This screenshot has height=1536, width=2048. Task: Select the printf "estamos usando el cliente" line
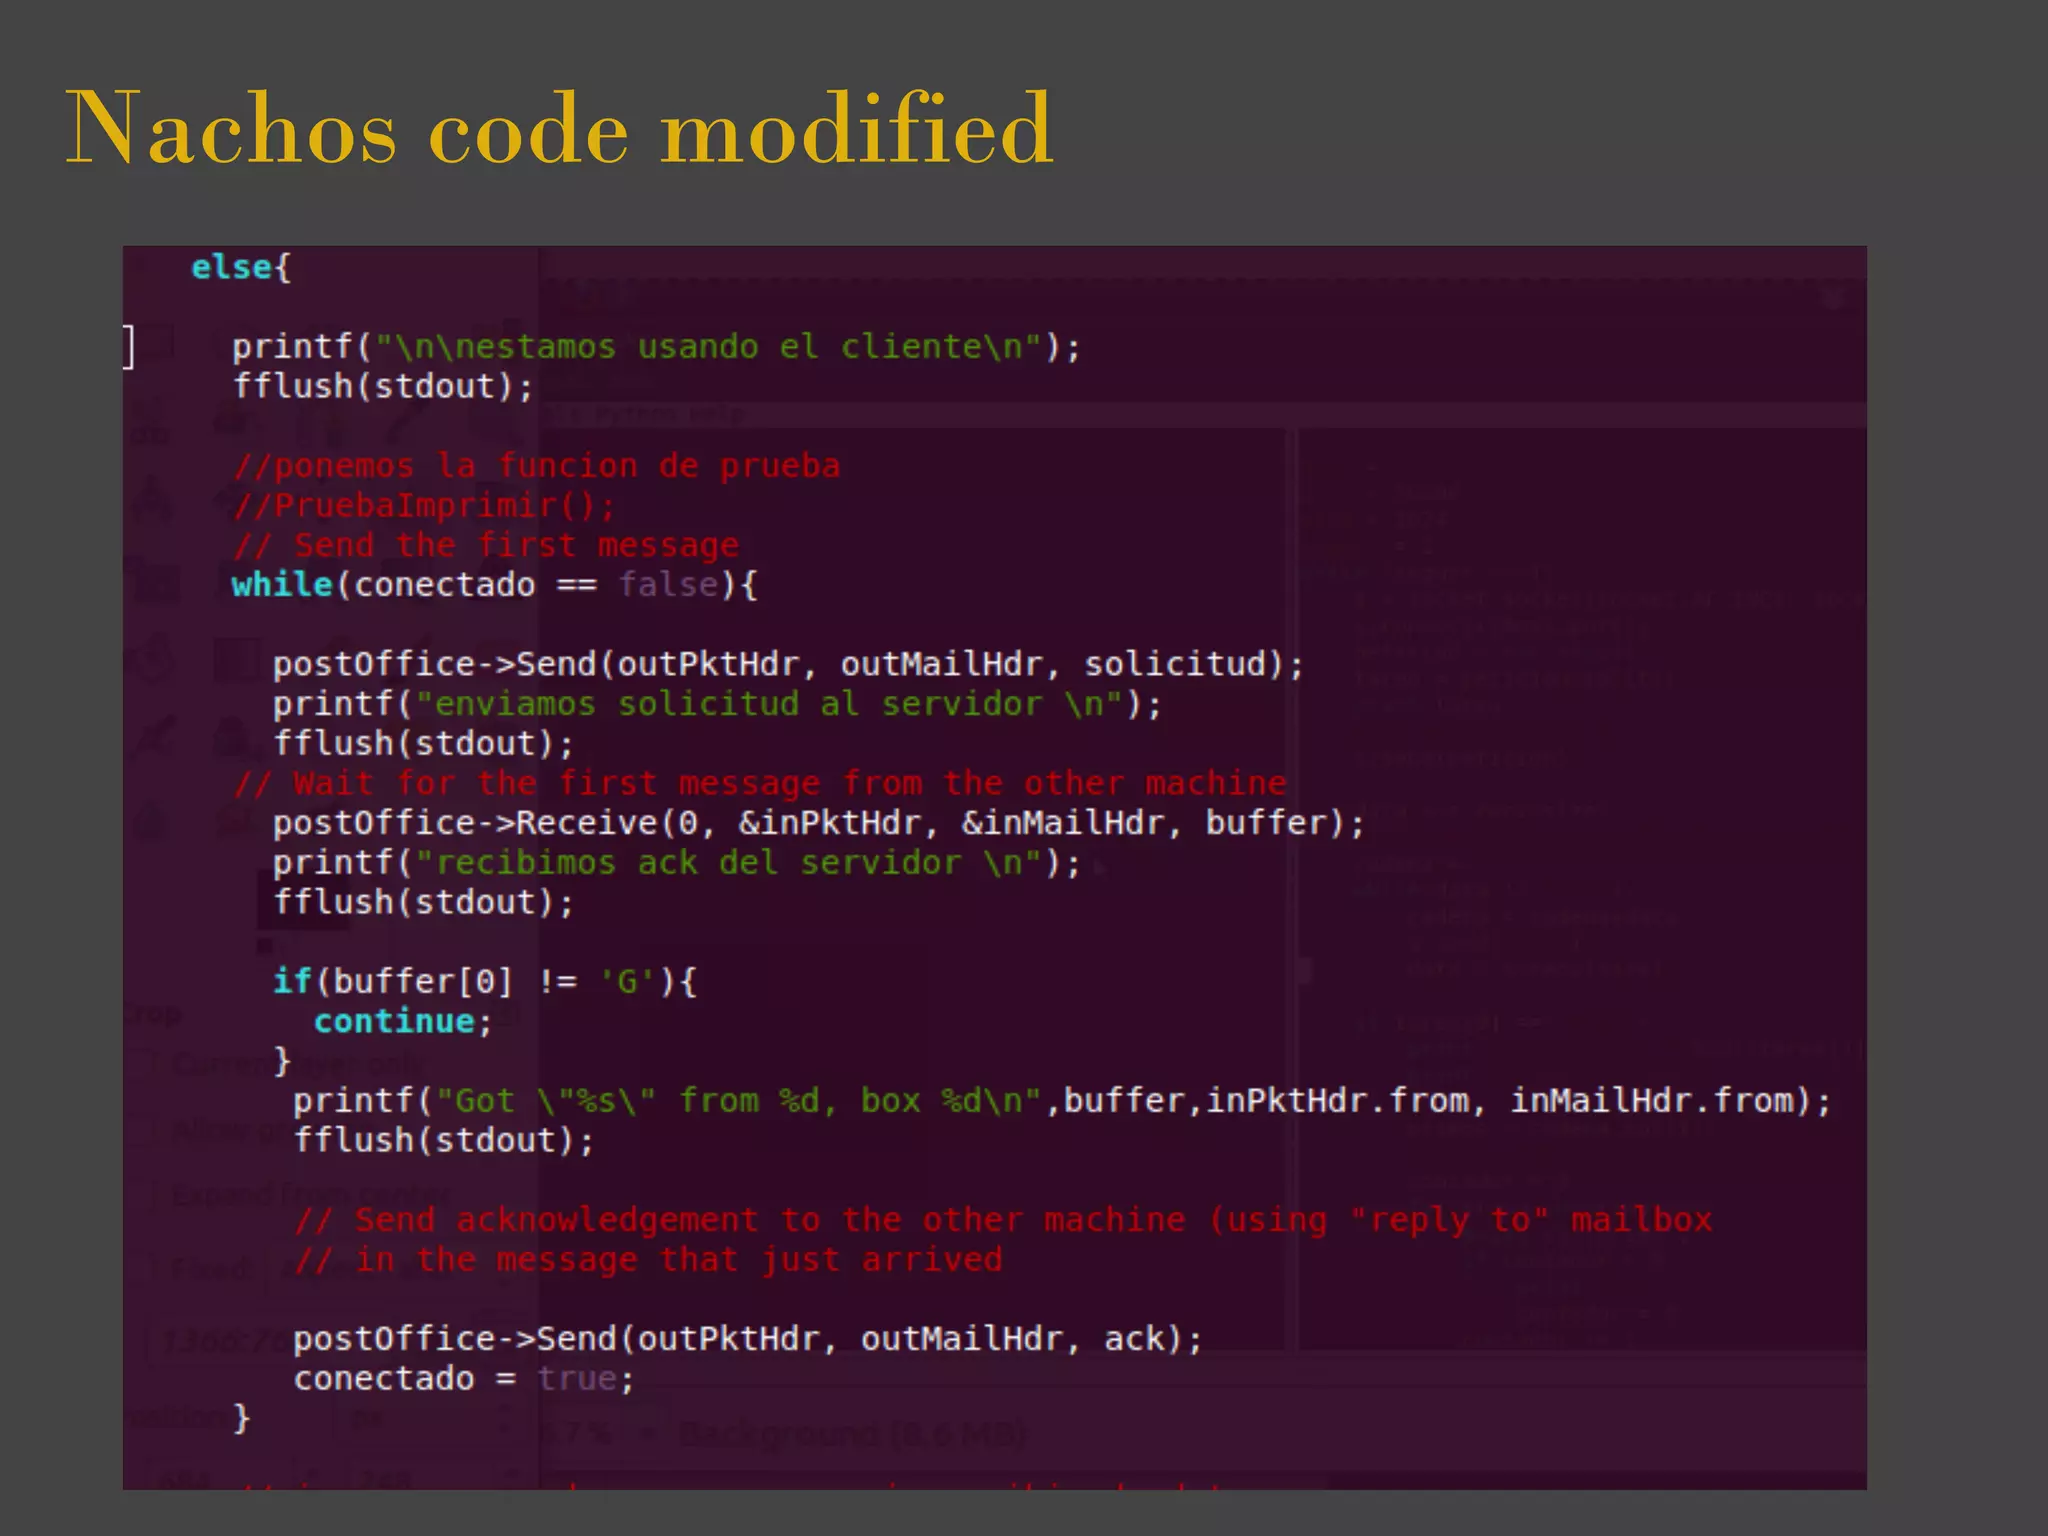coord(656,347)
